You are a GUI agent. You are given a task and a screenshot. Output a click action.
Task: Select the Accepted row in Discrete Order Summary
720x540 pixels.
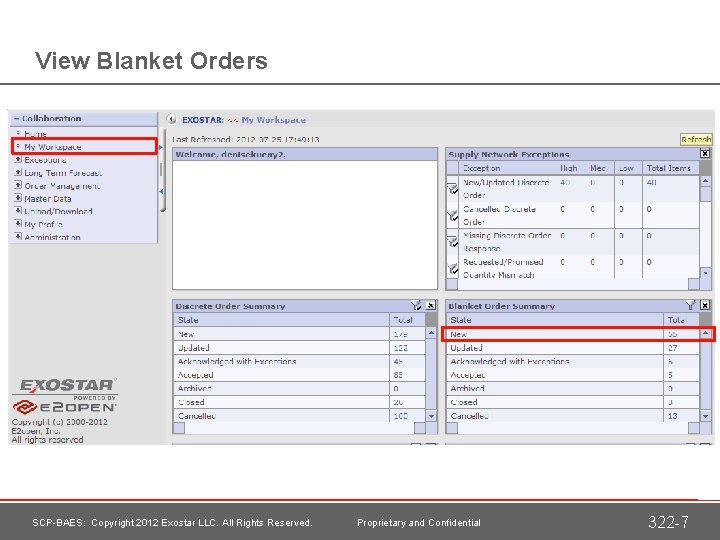[x=299, y=375]
